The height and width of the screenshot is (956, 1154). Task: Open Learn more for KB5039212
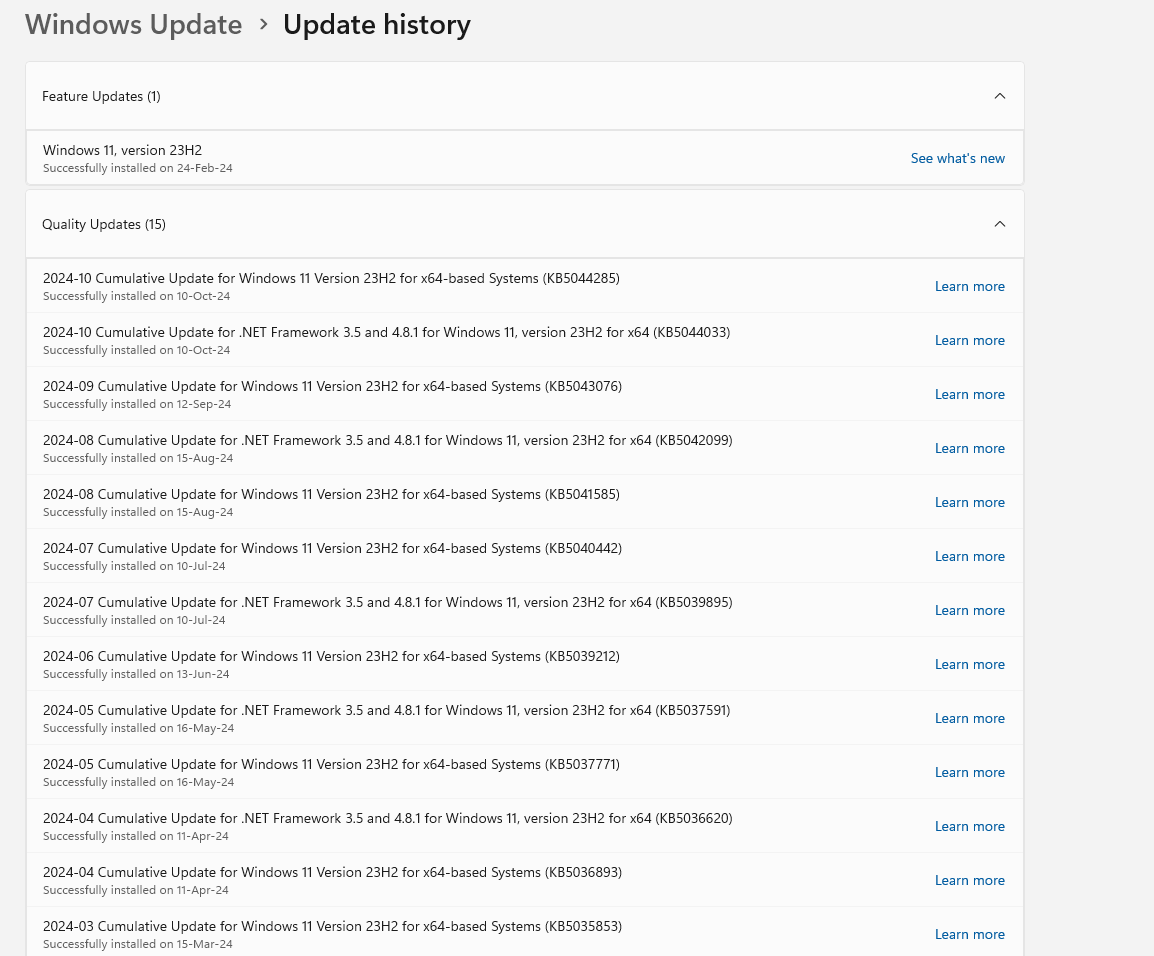click(969, 664)
